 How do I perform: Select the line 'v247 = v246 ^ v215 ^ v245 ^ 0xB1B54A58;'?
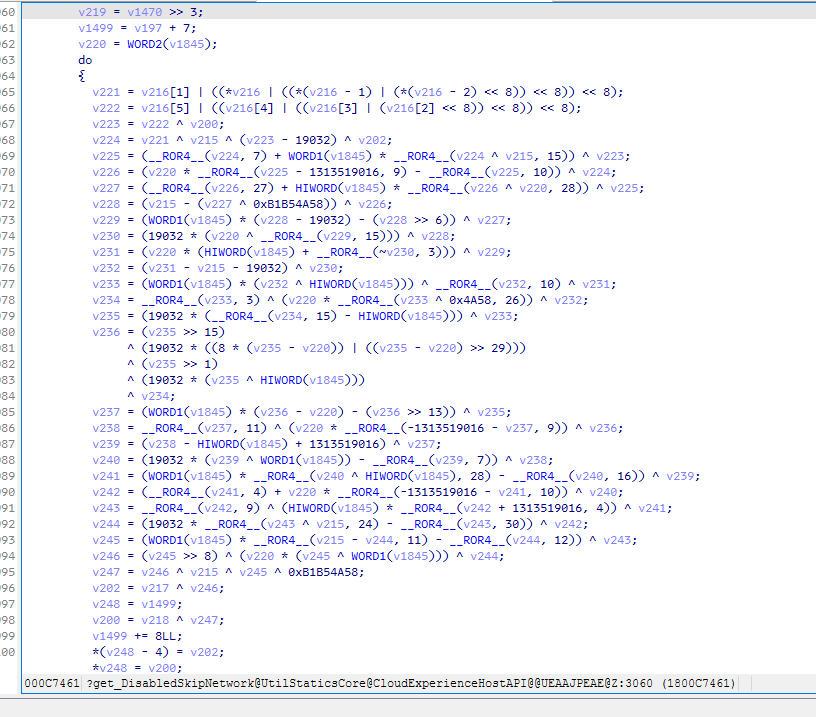tap(228, 572)
